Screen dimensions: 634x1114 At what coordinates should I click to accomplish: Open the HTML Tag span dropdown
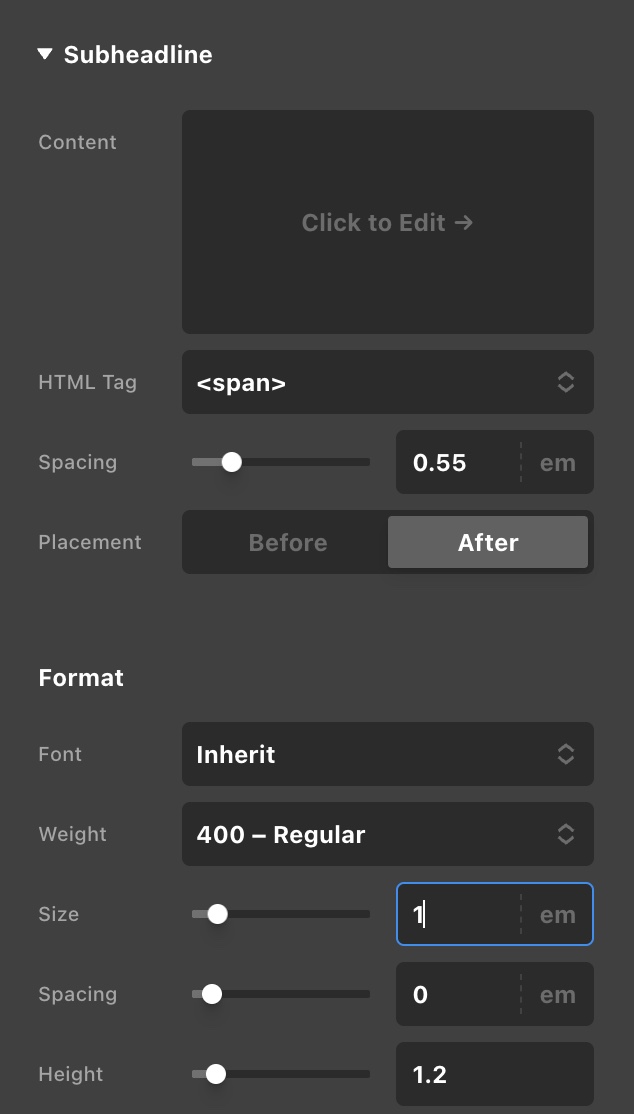pos(388,382)
